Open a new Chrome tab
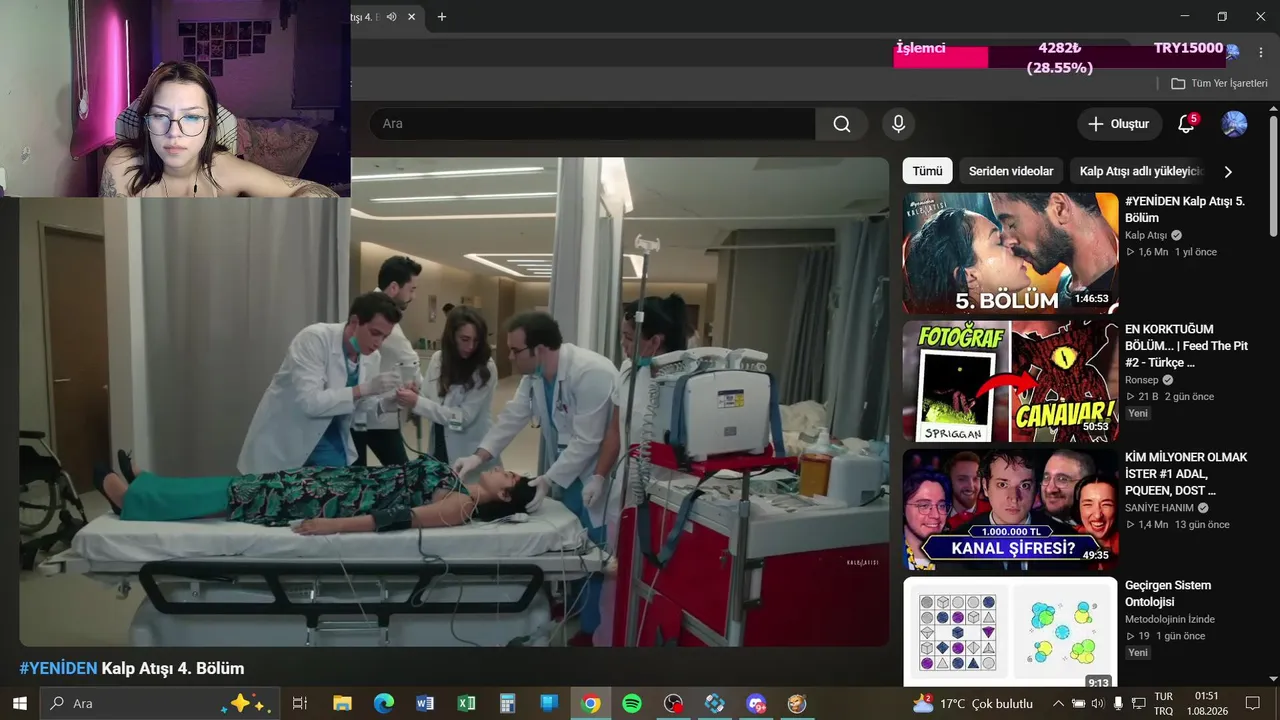 pos(442,17)
